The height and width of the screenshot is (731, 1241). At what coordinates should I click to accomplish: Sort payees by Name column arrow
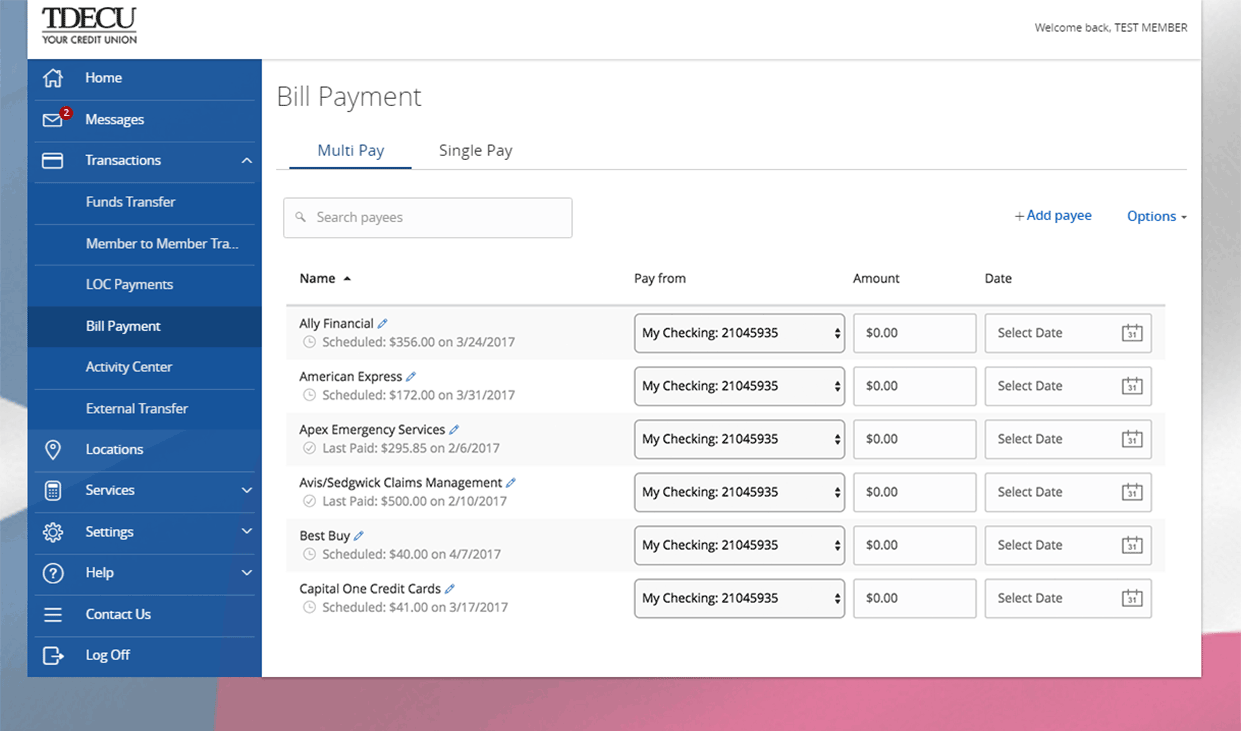click(347, 279)
